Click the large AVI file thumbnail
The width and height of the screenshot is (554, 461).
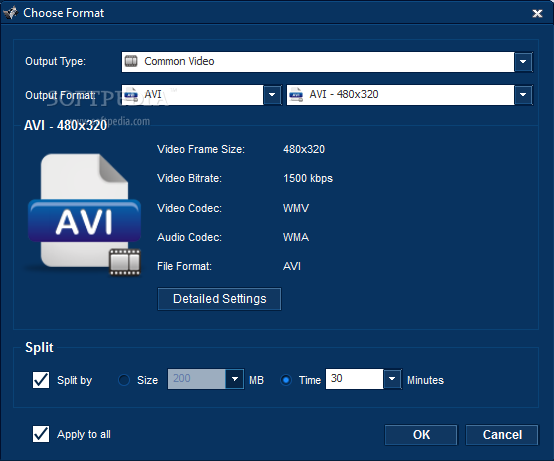pos(84,215)
